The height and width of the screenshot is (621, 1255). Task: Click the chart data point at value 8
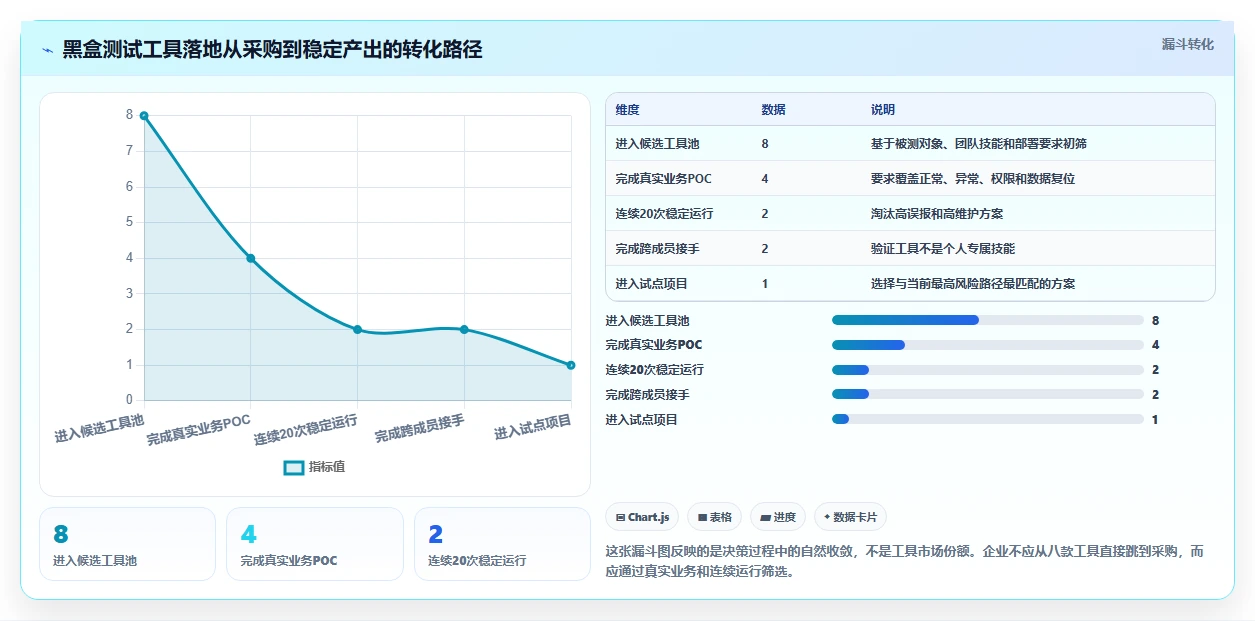[144, 116]
